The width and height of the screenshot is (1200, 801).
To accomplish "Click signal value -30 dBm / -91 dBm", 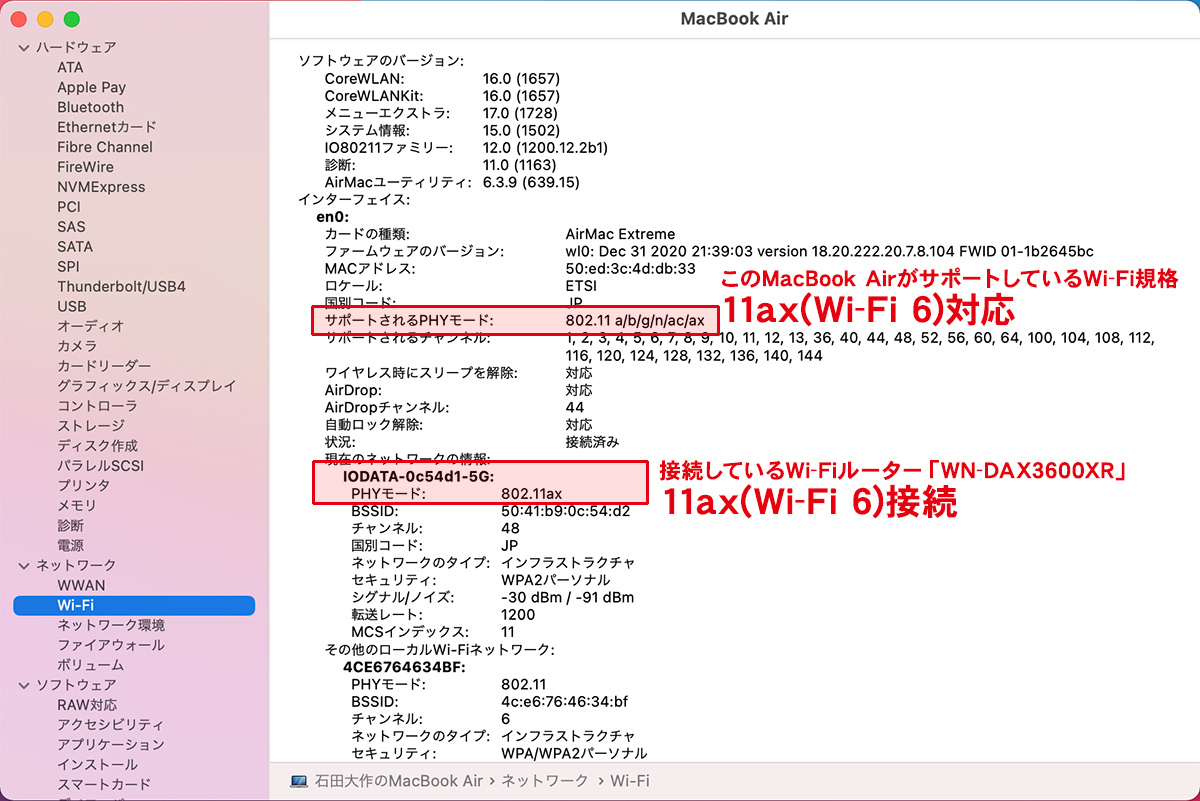I will pyautogui.click(x=567, y=597).
